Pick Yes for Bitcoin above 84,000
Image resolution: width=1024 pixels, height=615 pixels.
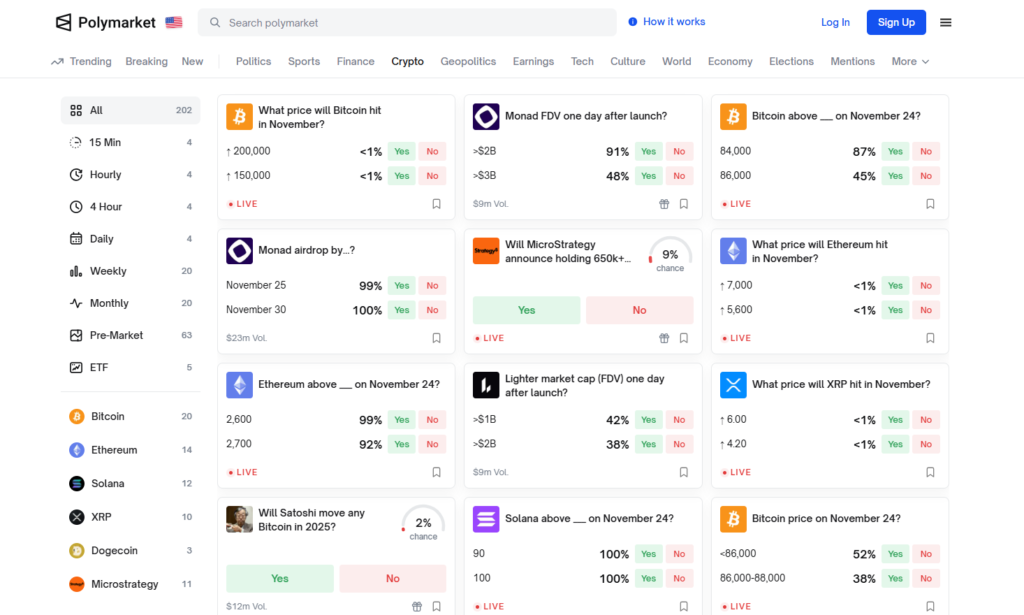(895, 152)
